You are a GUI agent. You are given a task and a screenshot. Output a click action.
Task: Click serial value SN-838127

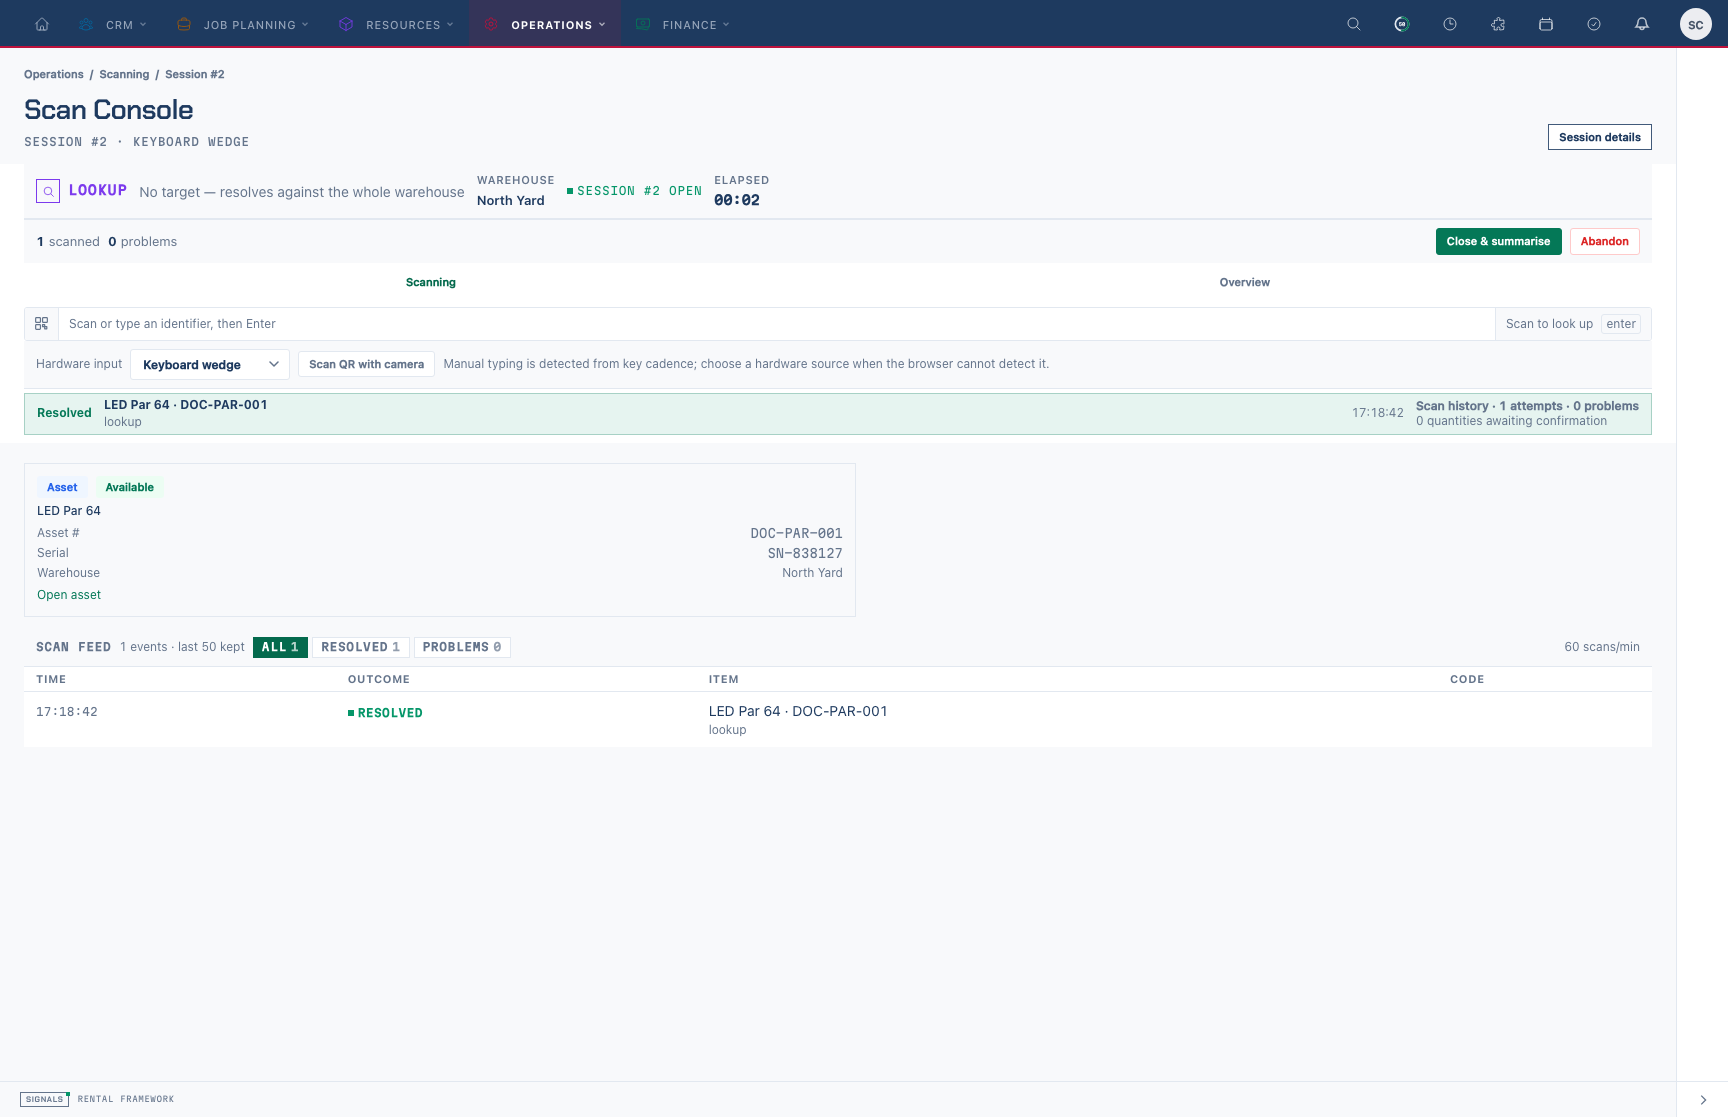[805, 553]
